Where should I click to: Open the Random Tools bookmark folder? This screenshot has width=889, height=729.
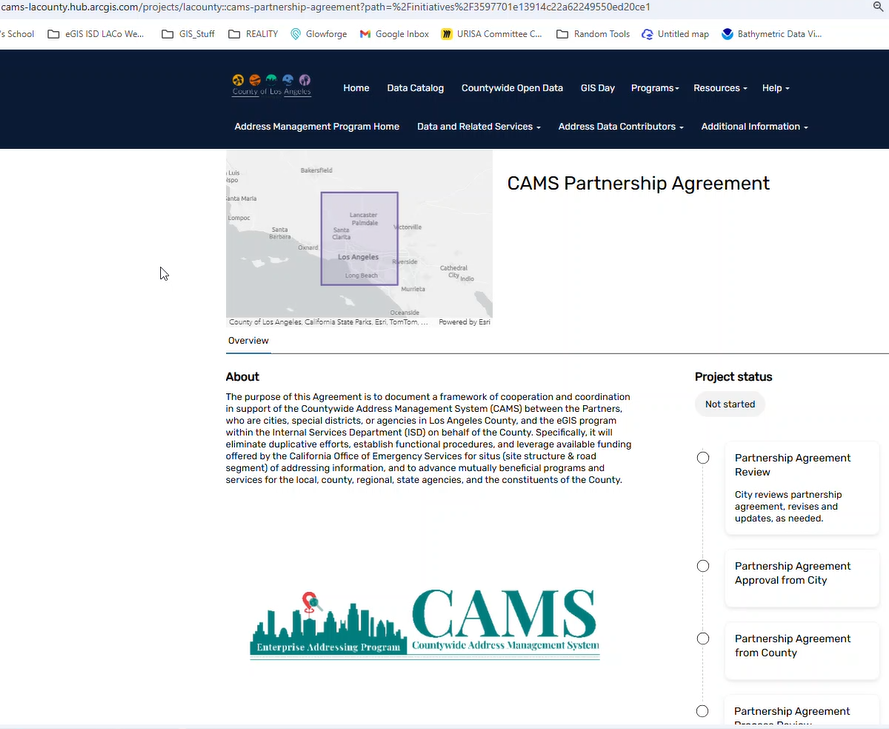(593, 34)
